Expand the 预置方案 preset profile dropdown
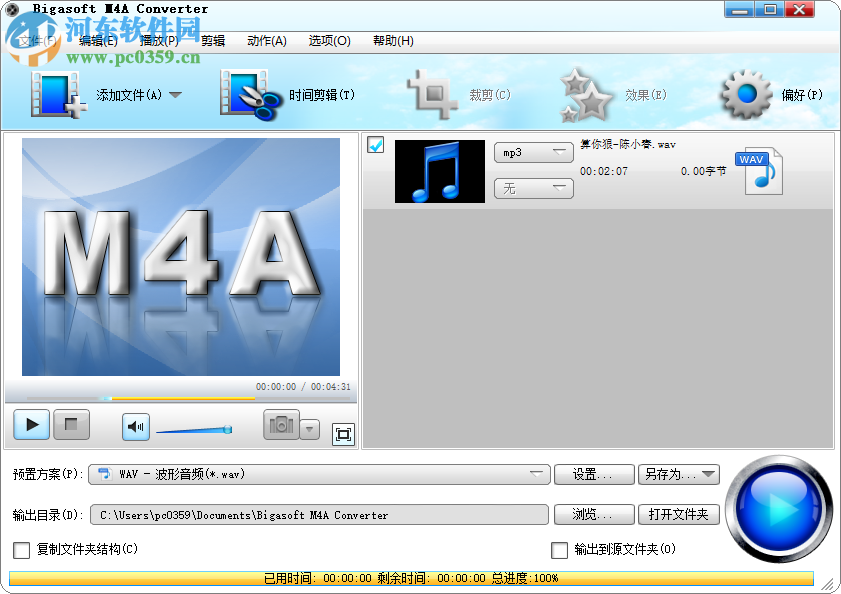 [535, 475]
